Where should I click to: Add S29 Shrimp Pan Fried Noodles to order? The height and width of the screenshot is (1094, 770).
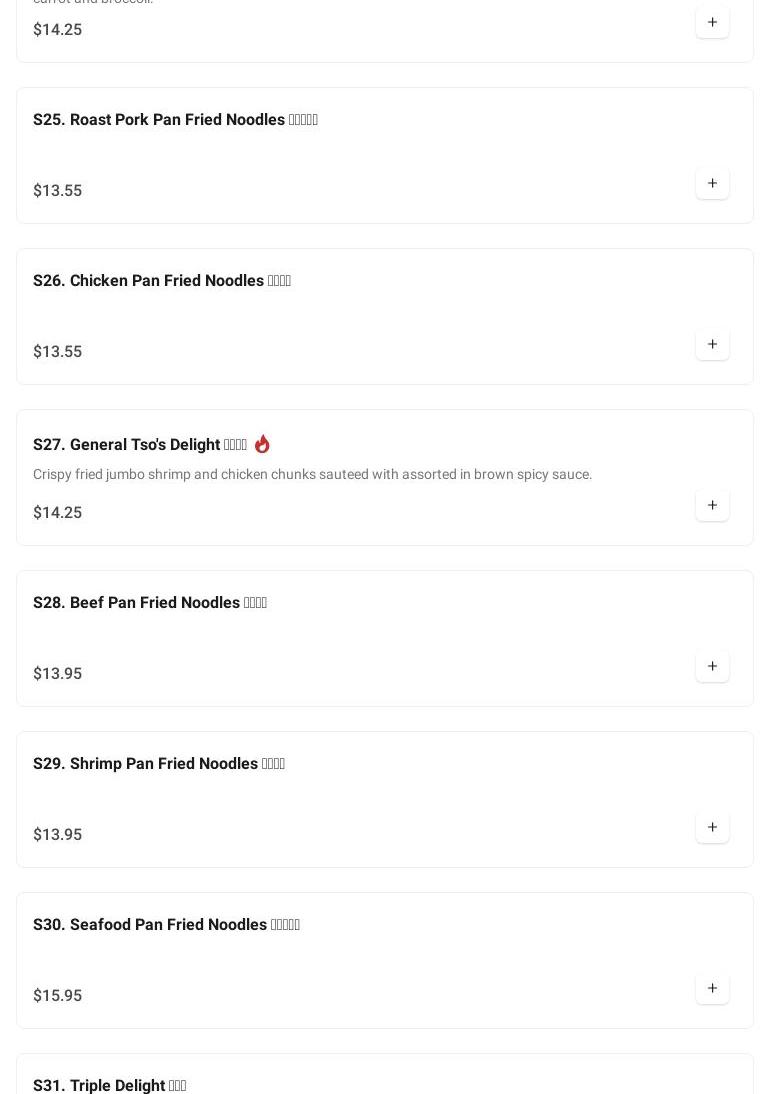[712, 827]
